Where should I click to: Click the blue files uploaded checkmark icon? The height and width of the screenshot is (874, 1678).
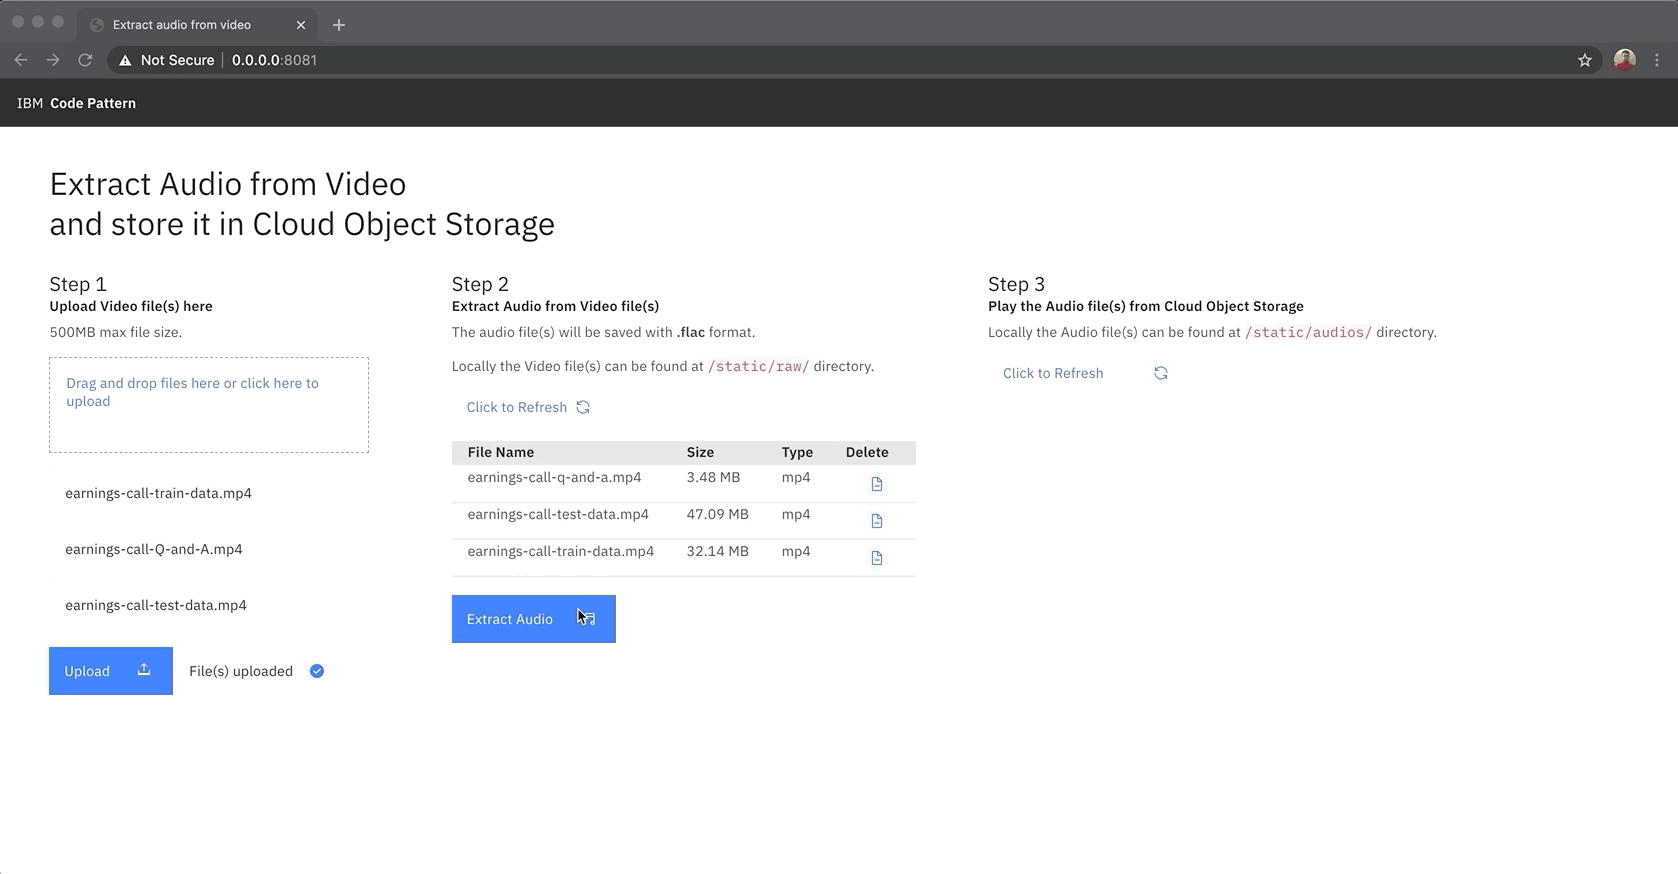[x=317, y=671]
